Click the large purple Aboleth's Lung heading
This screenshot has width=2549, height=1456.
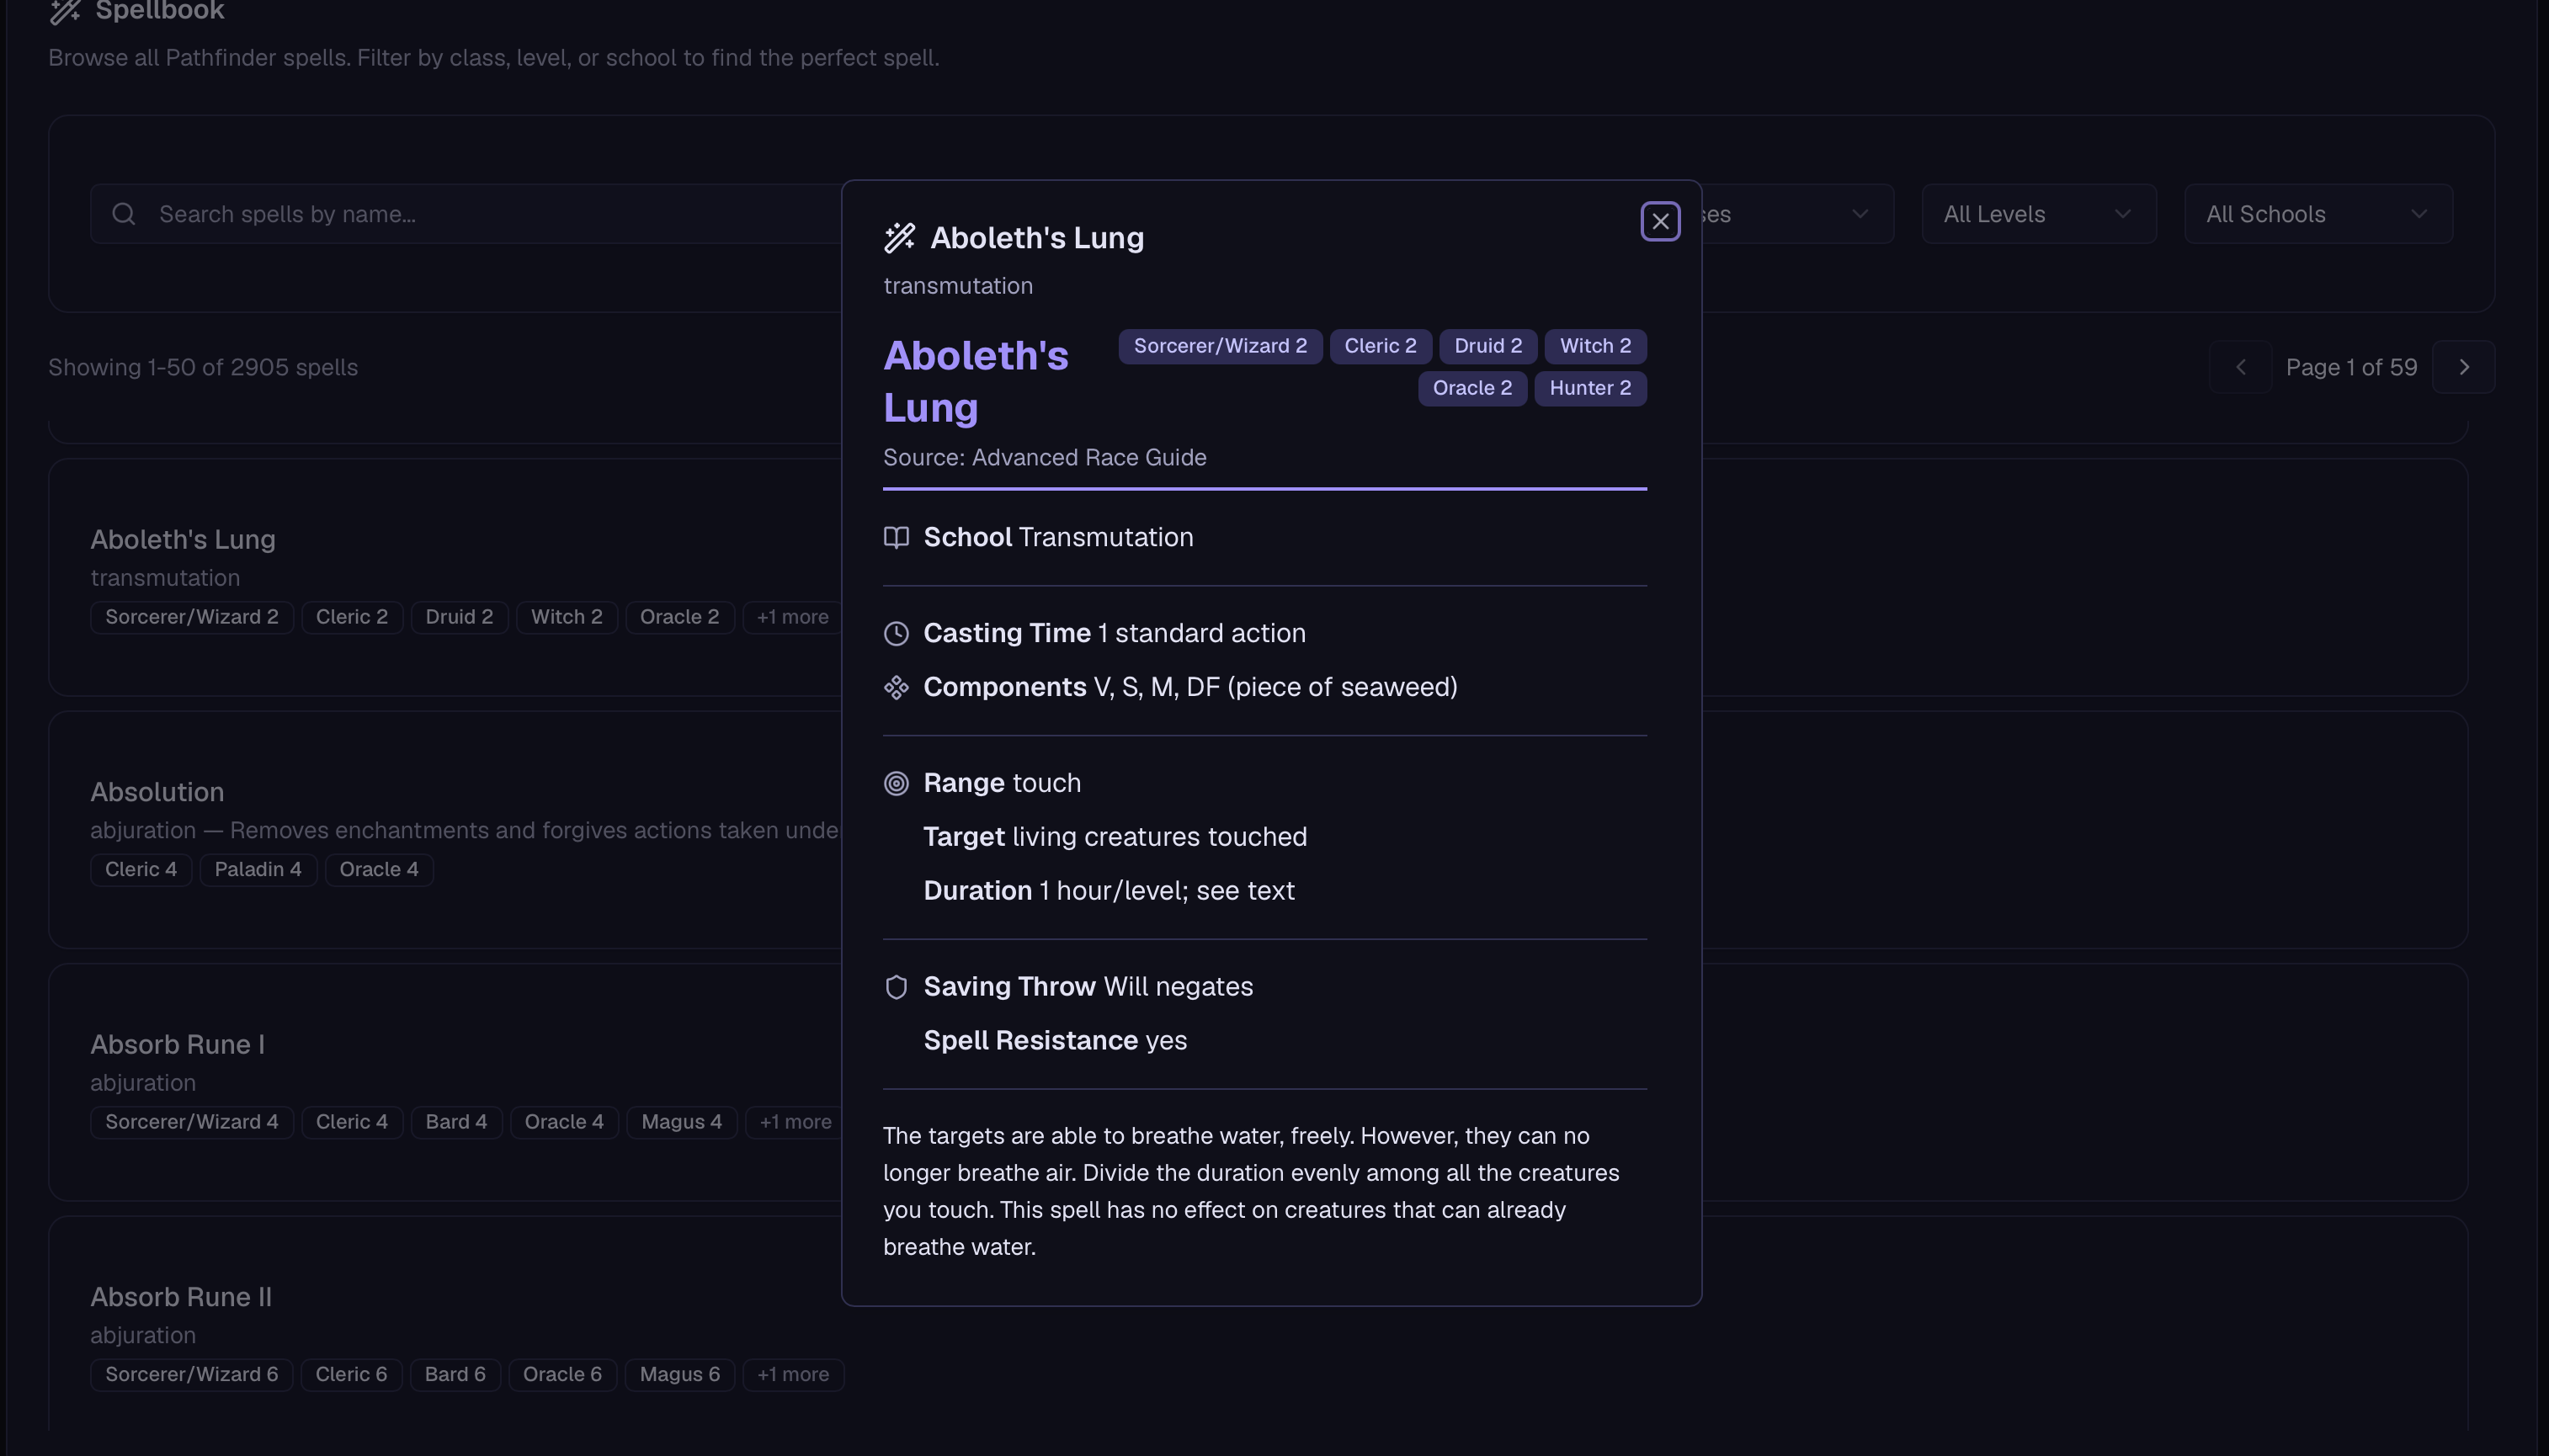click(x=976, y=381)
